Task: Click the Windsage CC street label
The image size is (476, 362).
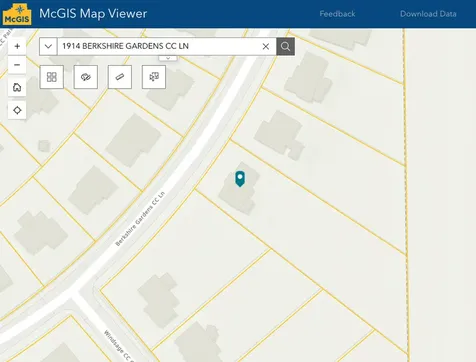Action: [x=118, y=346]
